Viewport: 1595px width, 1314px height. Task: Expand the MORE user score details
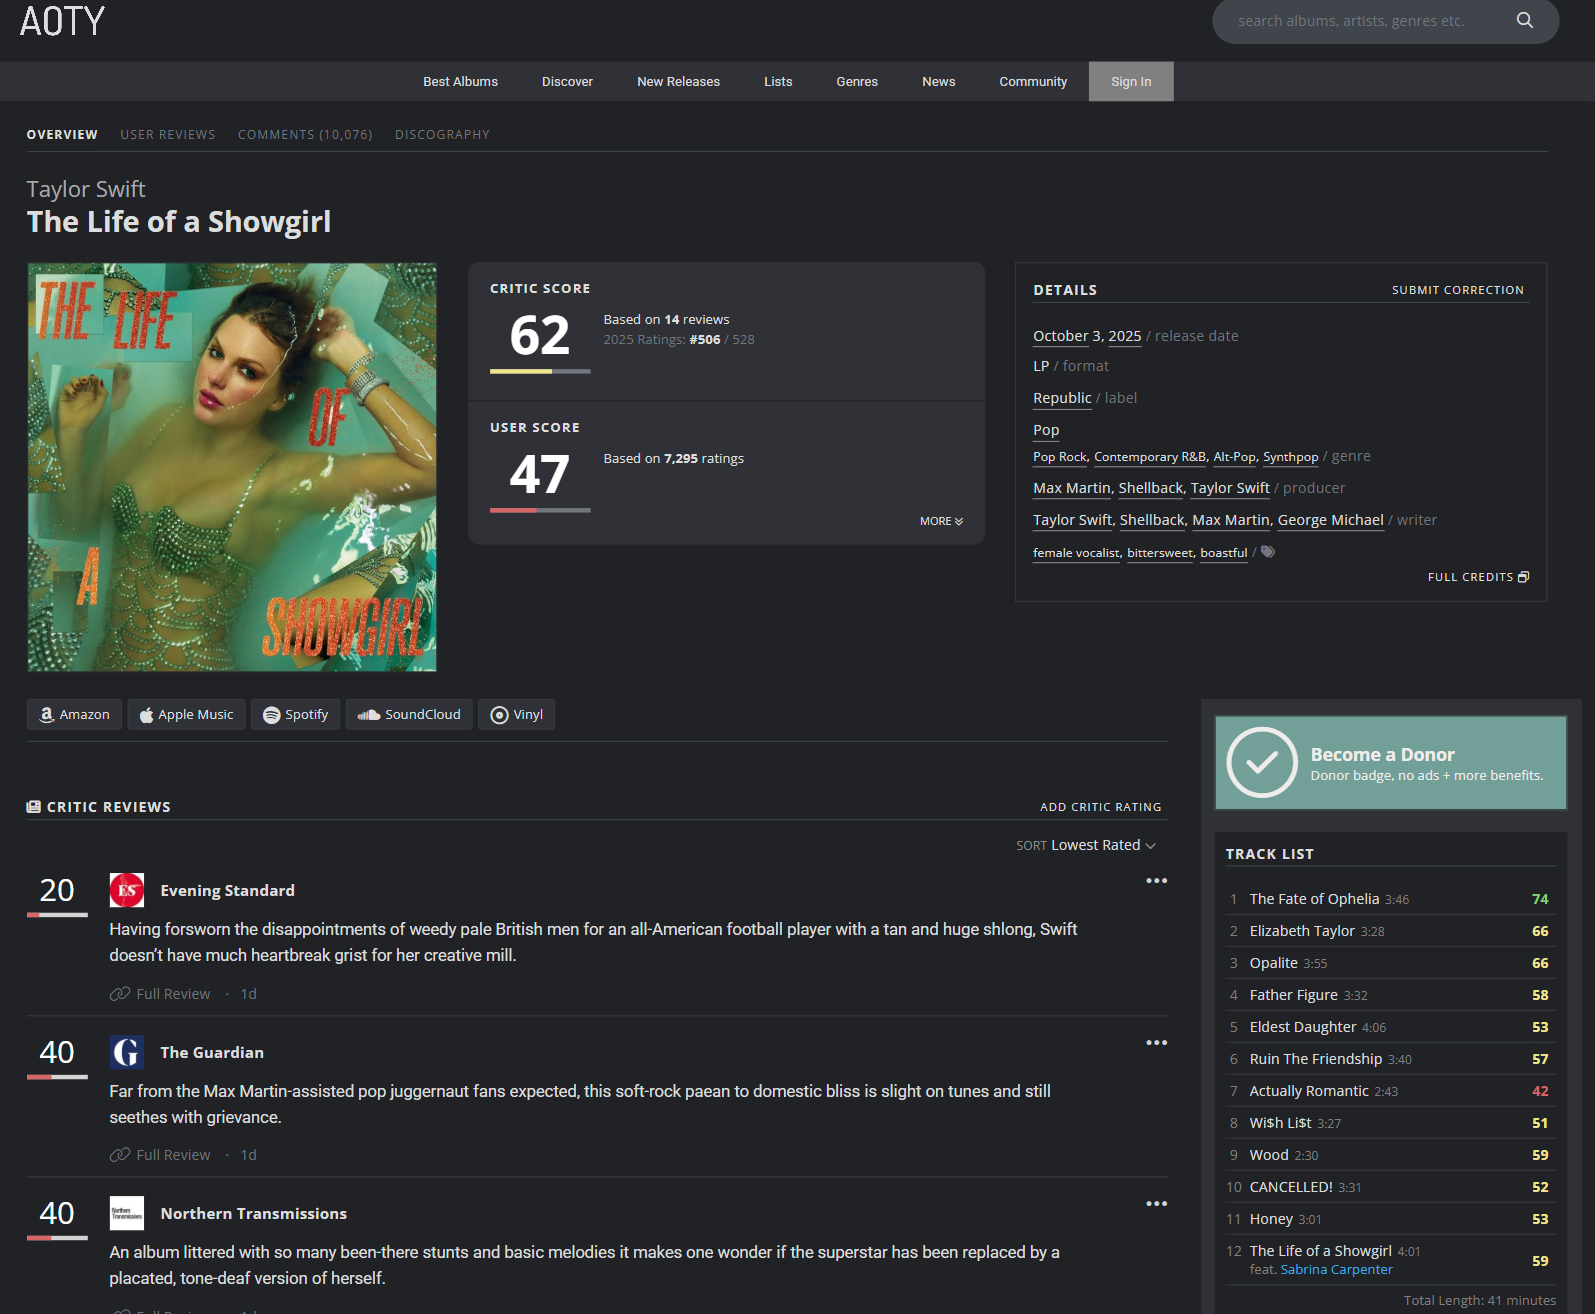pyautogui.click(x=941, y=521)
